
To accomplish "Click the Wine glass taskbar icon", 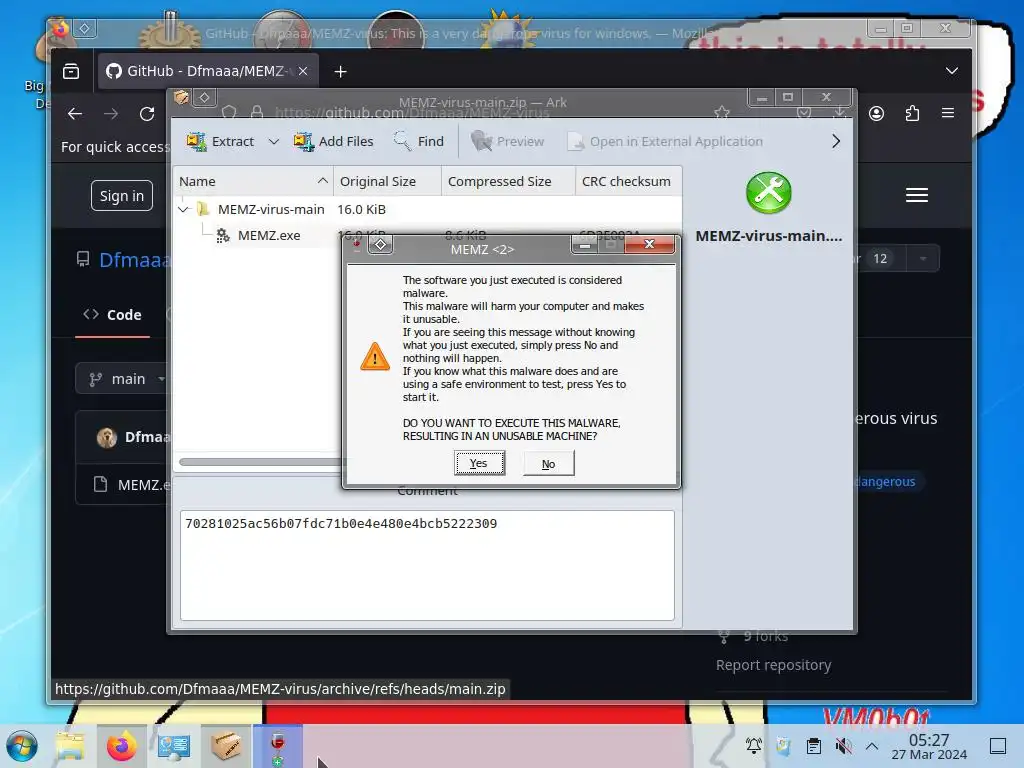I will [278, 746].
